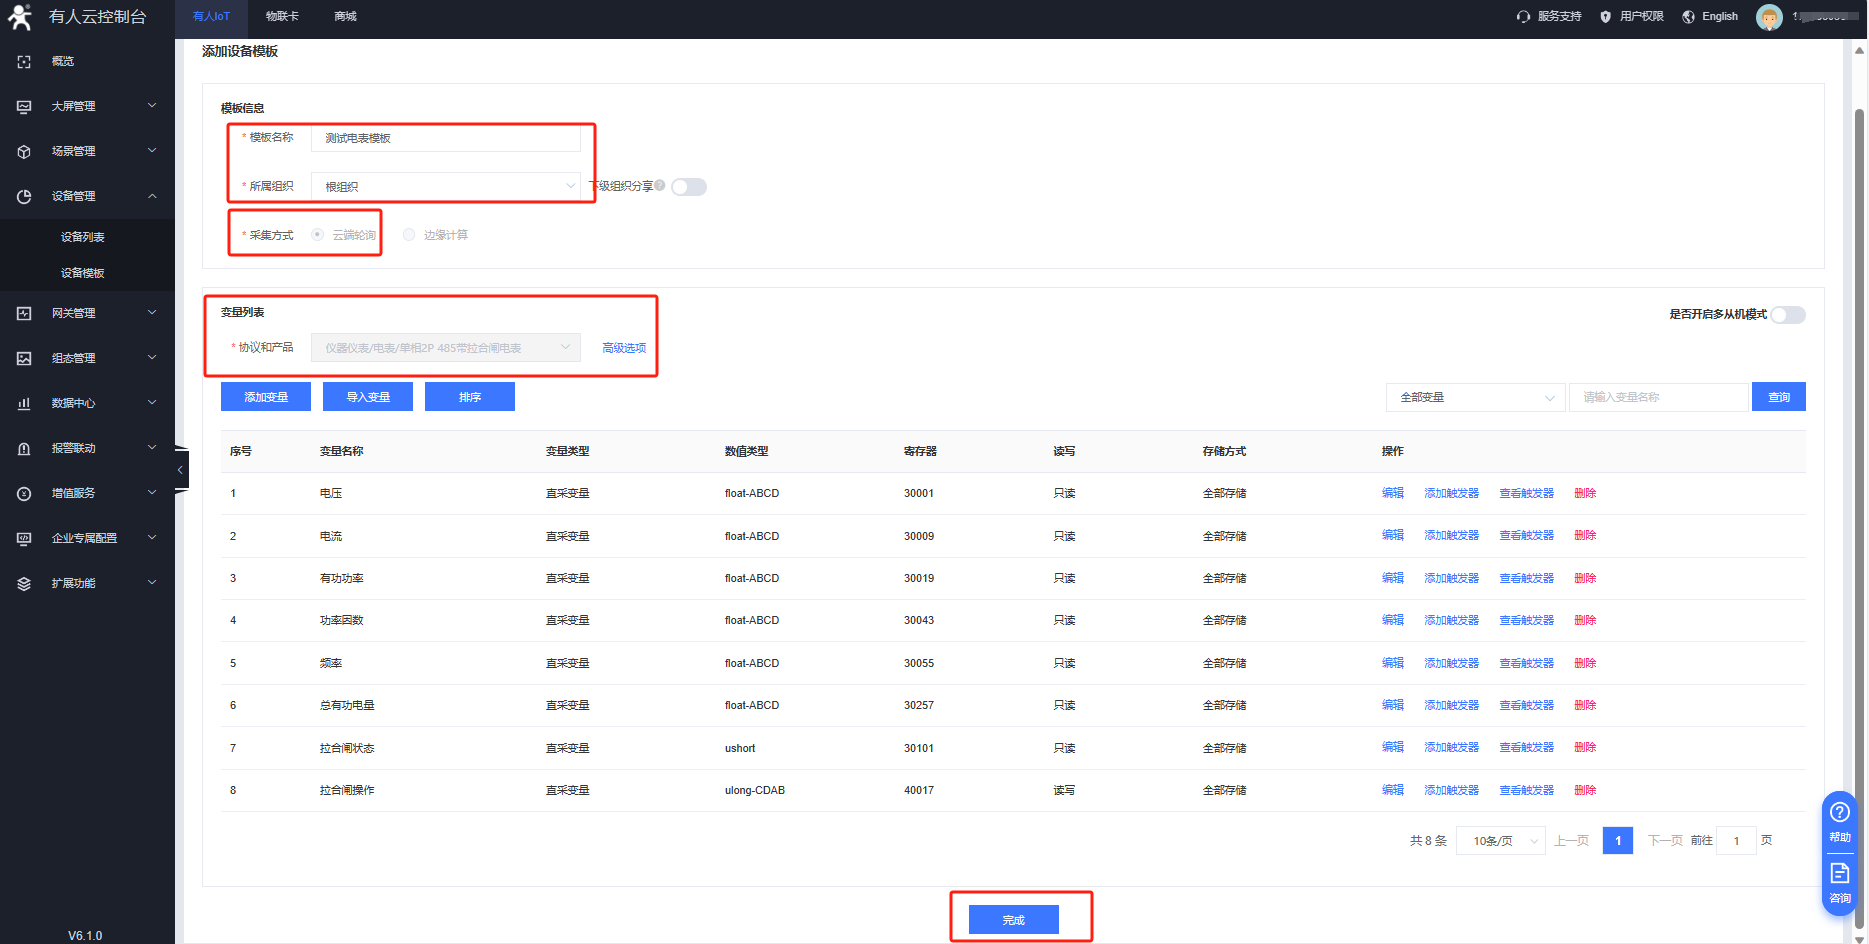
Task: Enable the 是否开启多从机模式 switch
Action: [1788, 315]
